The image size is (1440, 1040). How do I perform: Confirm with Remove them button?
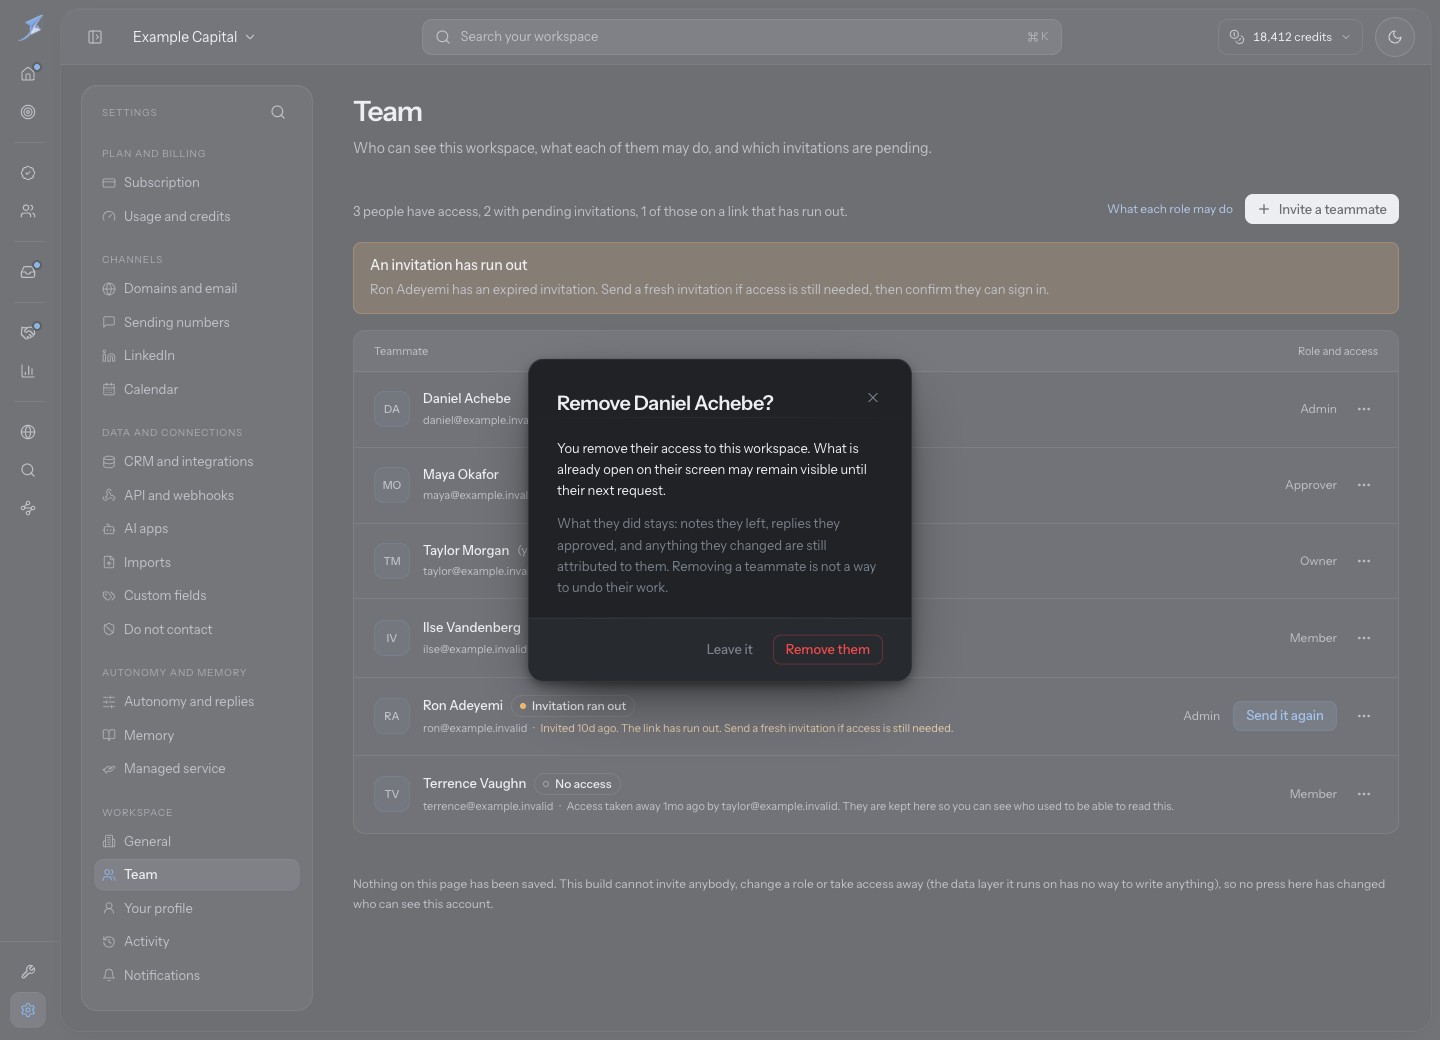coord(828,649)
